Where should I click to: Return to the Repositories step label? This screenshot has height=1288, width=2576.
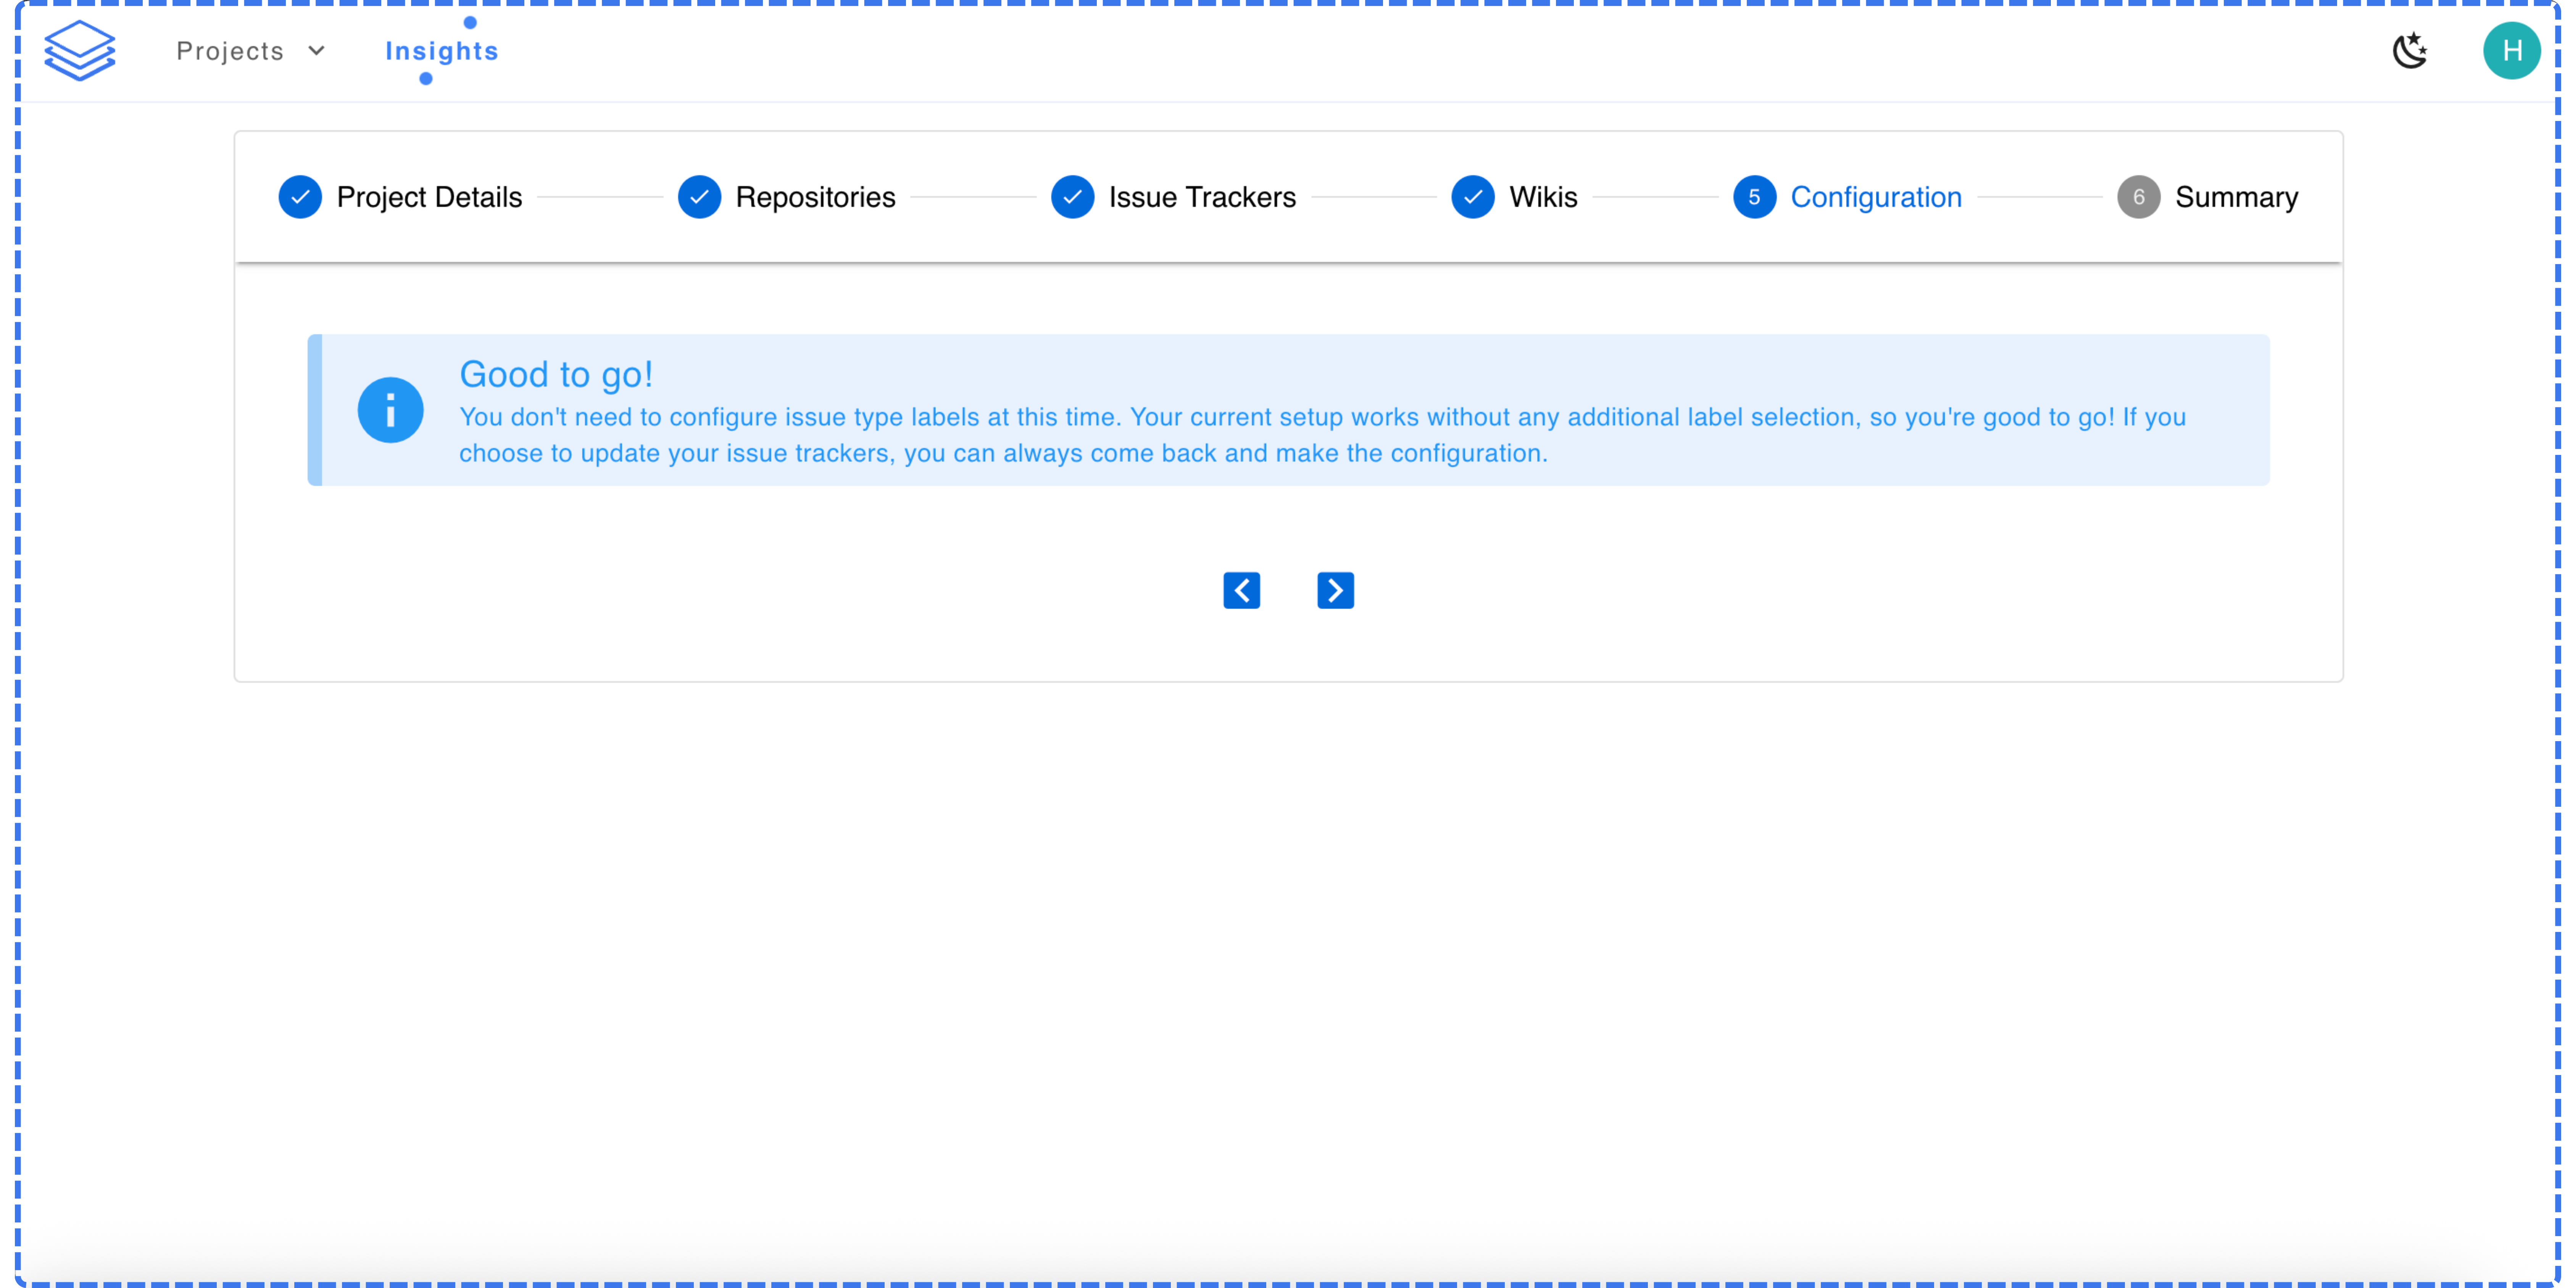coord(815,197)
